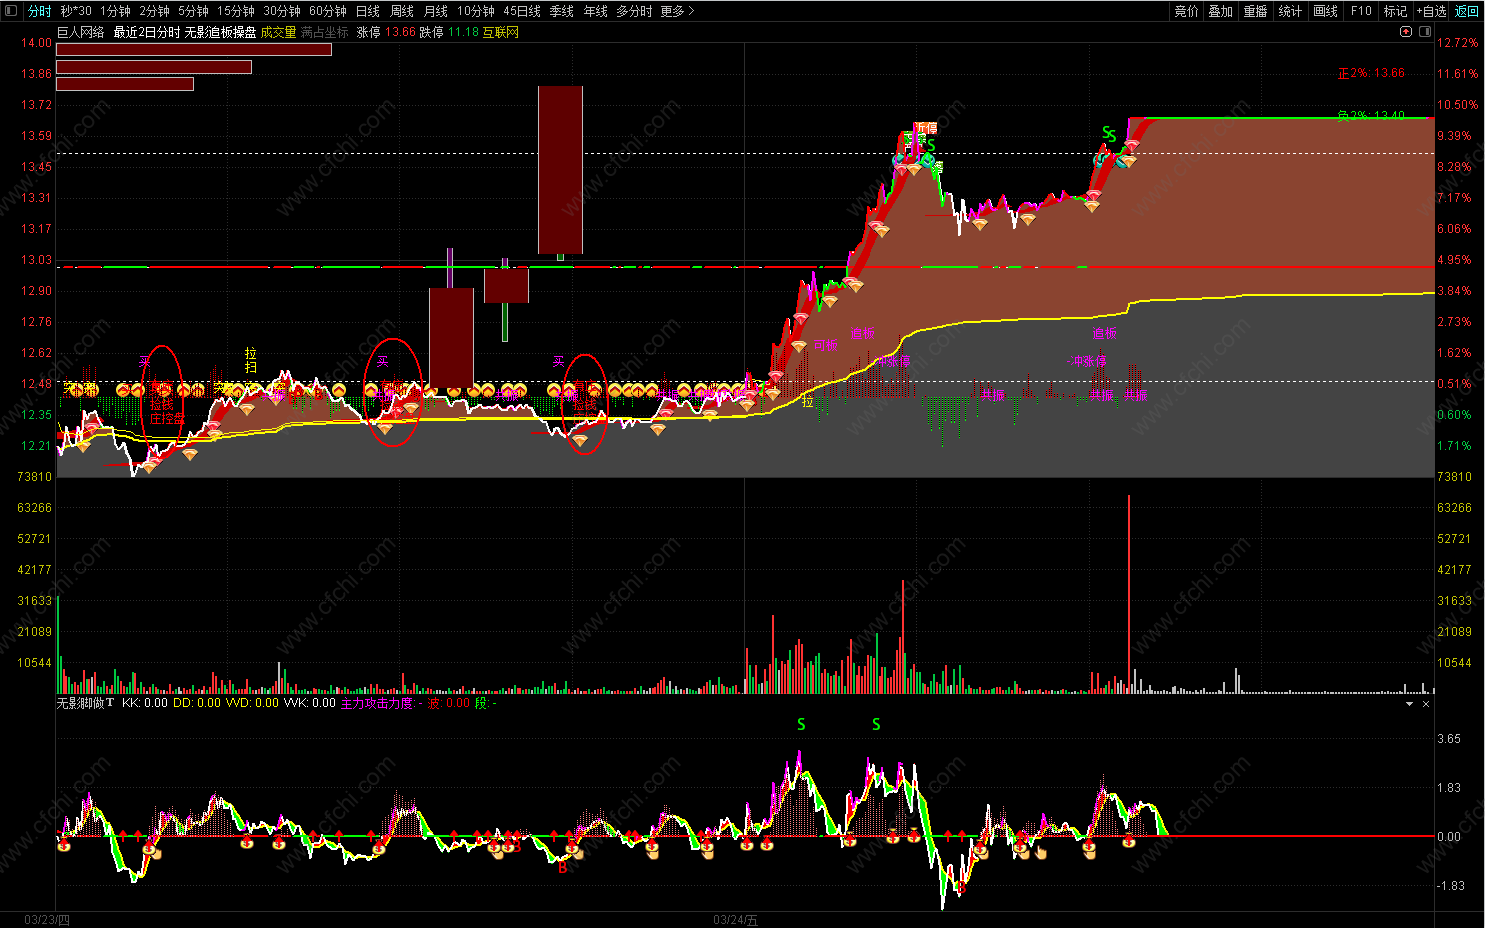Screen dimensions: 1485x928
Task: Click the 竞价 auction button
Action: [x=1186, y=11]
